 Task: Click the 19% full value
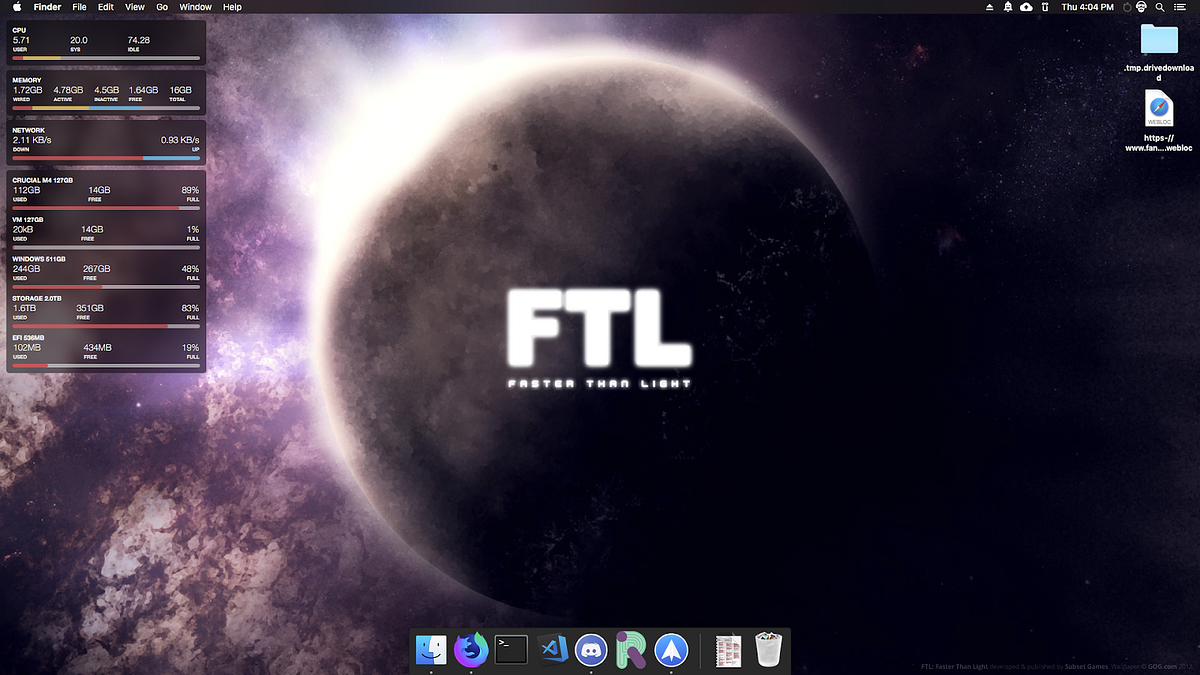(190, 347)
